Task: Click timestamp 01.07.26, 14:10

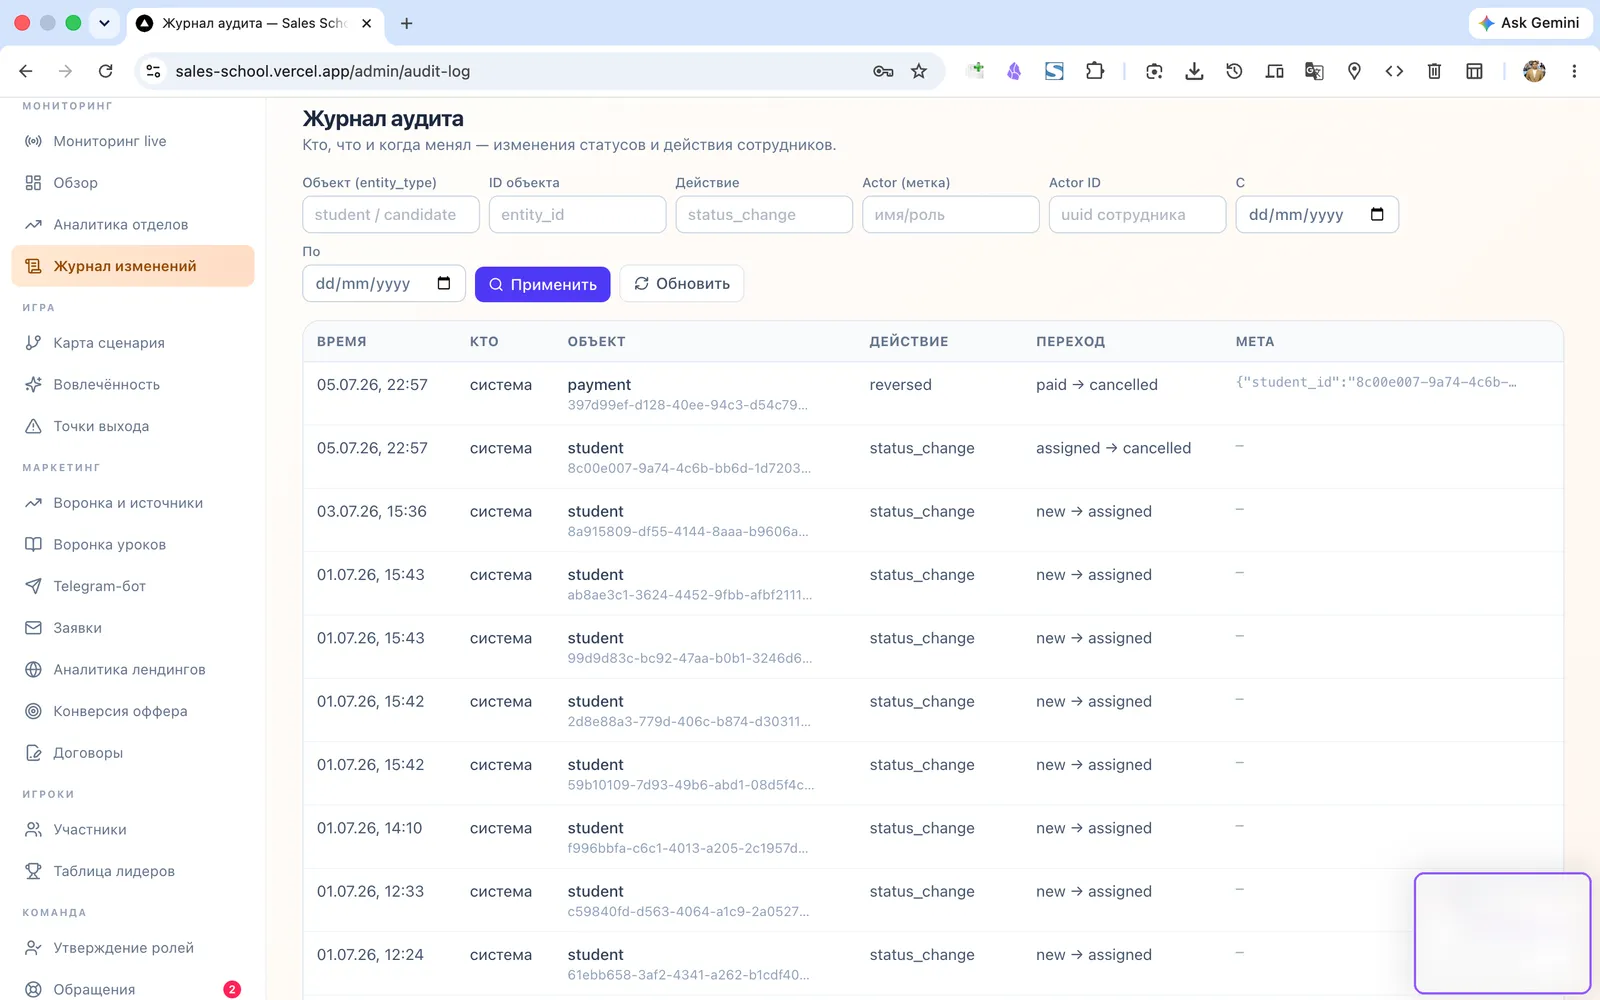Action: 370,828
